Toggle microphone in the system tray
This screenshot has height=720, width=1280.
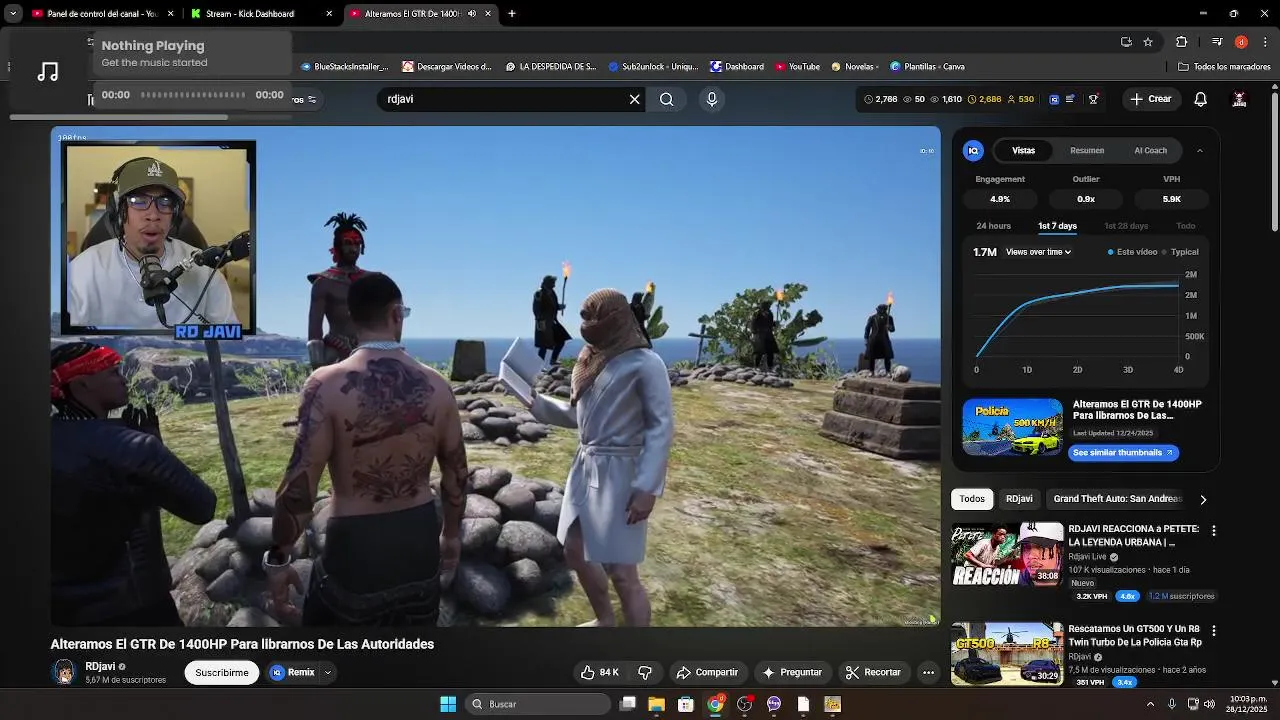[1171, 704]
